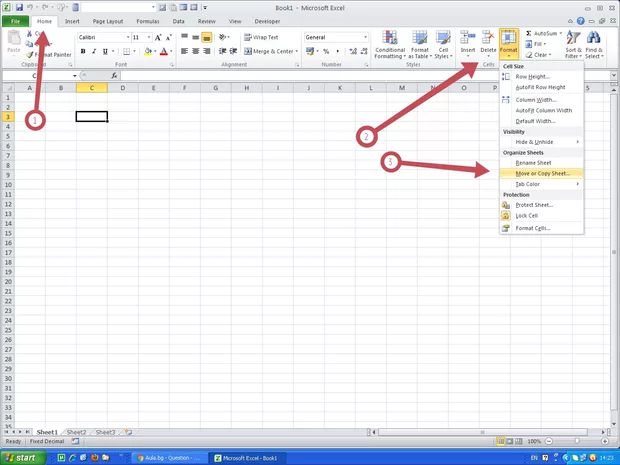
Task: Click the Save icon in Quick Access
Action: 19,7
